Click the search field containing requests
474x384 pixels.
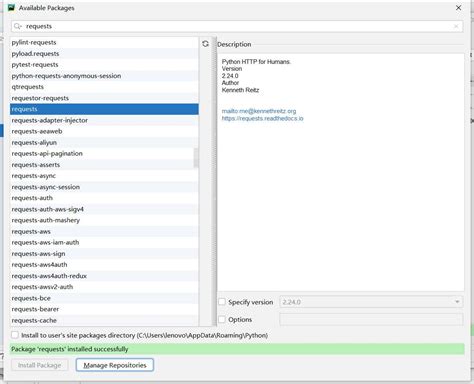coord(237,26)
